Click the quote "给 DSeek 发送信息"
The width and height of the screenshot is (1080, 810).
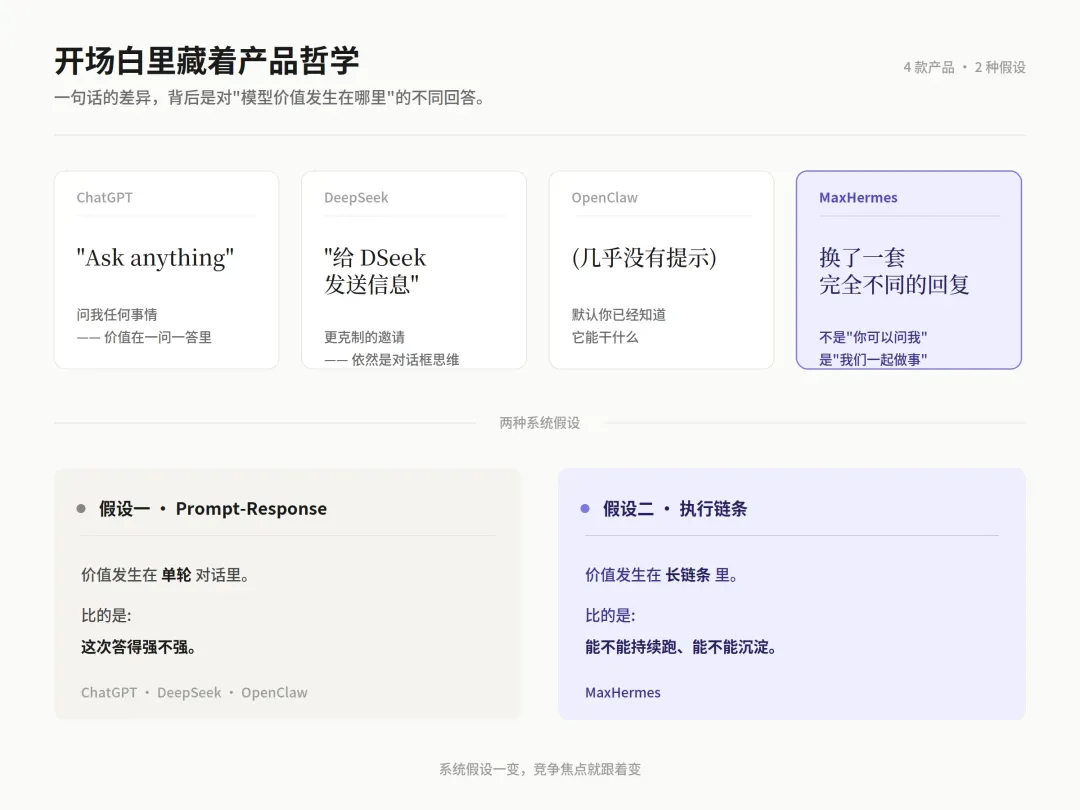[375, 271]
